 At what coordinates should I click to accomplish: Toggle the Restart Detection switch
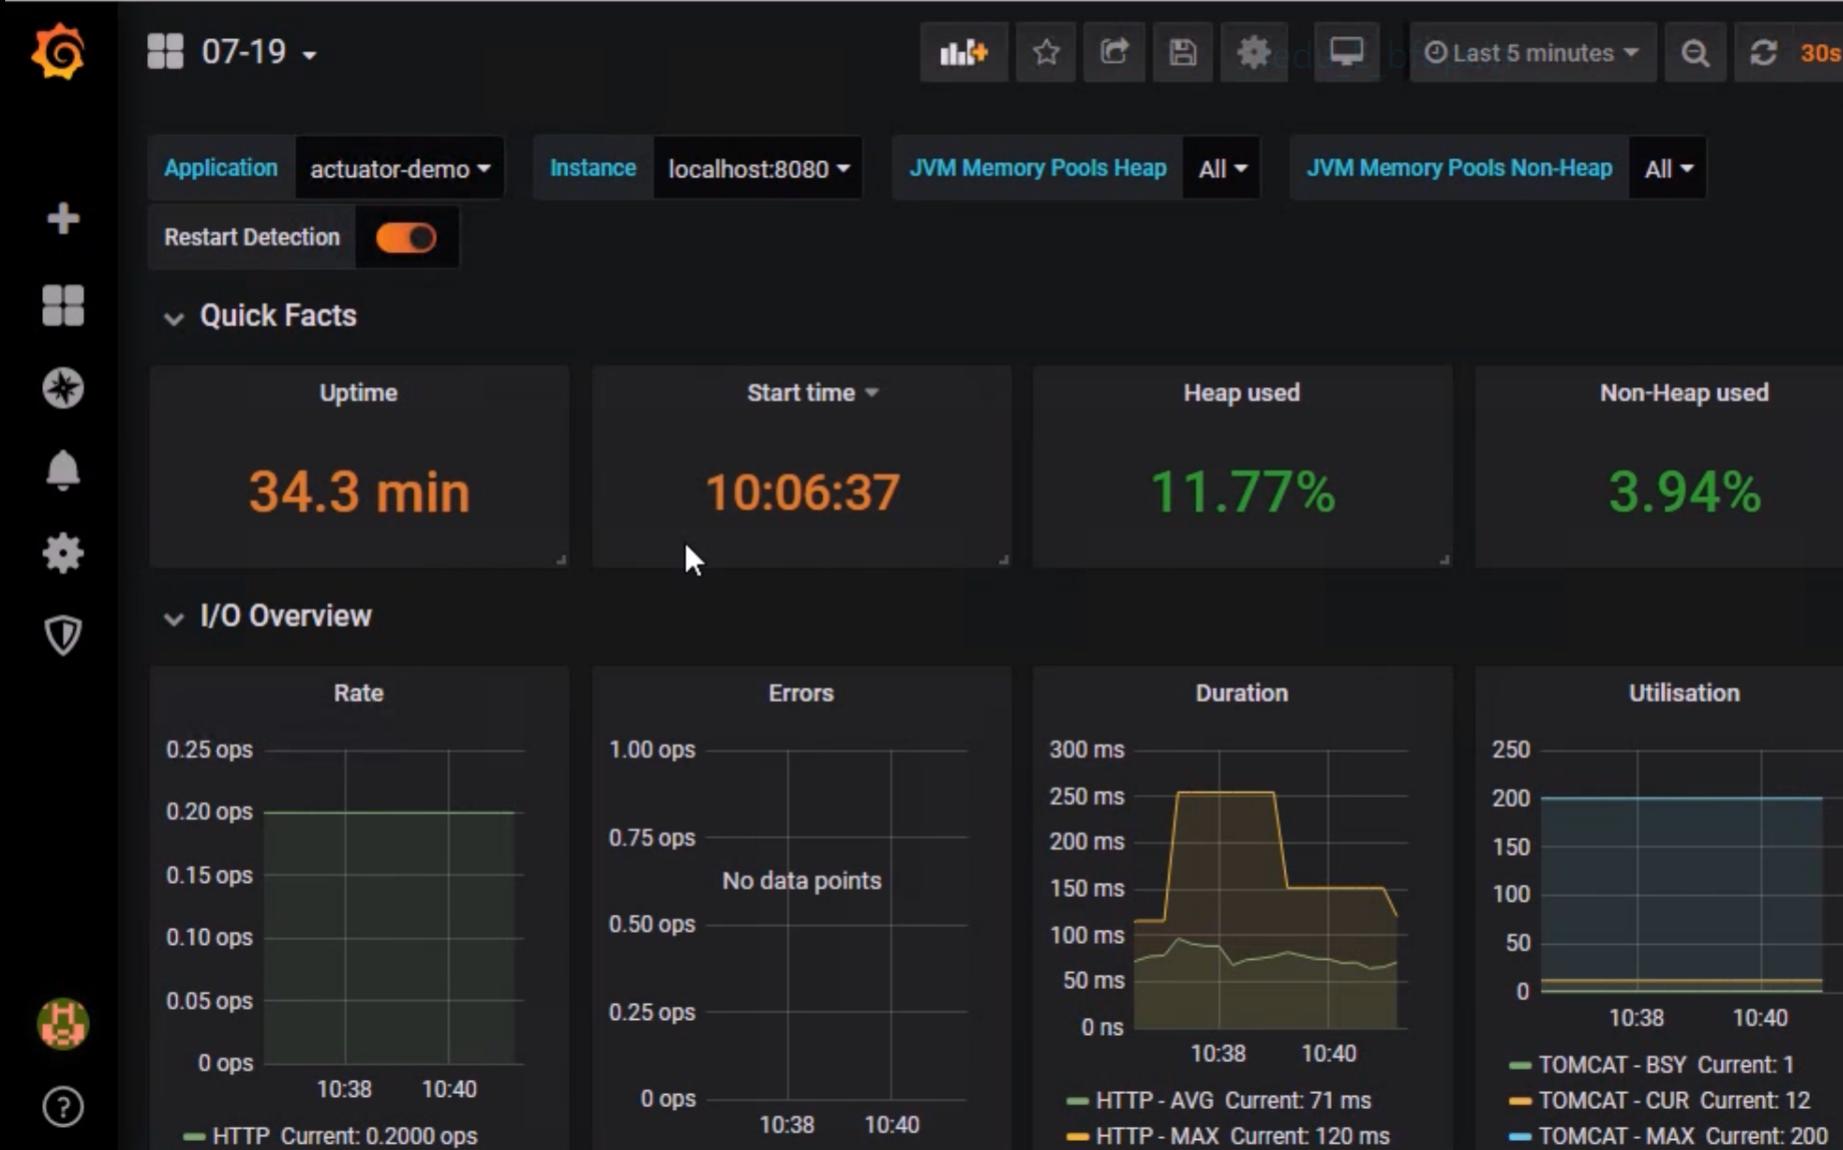(406, 238)
